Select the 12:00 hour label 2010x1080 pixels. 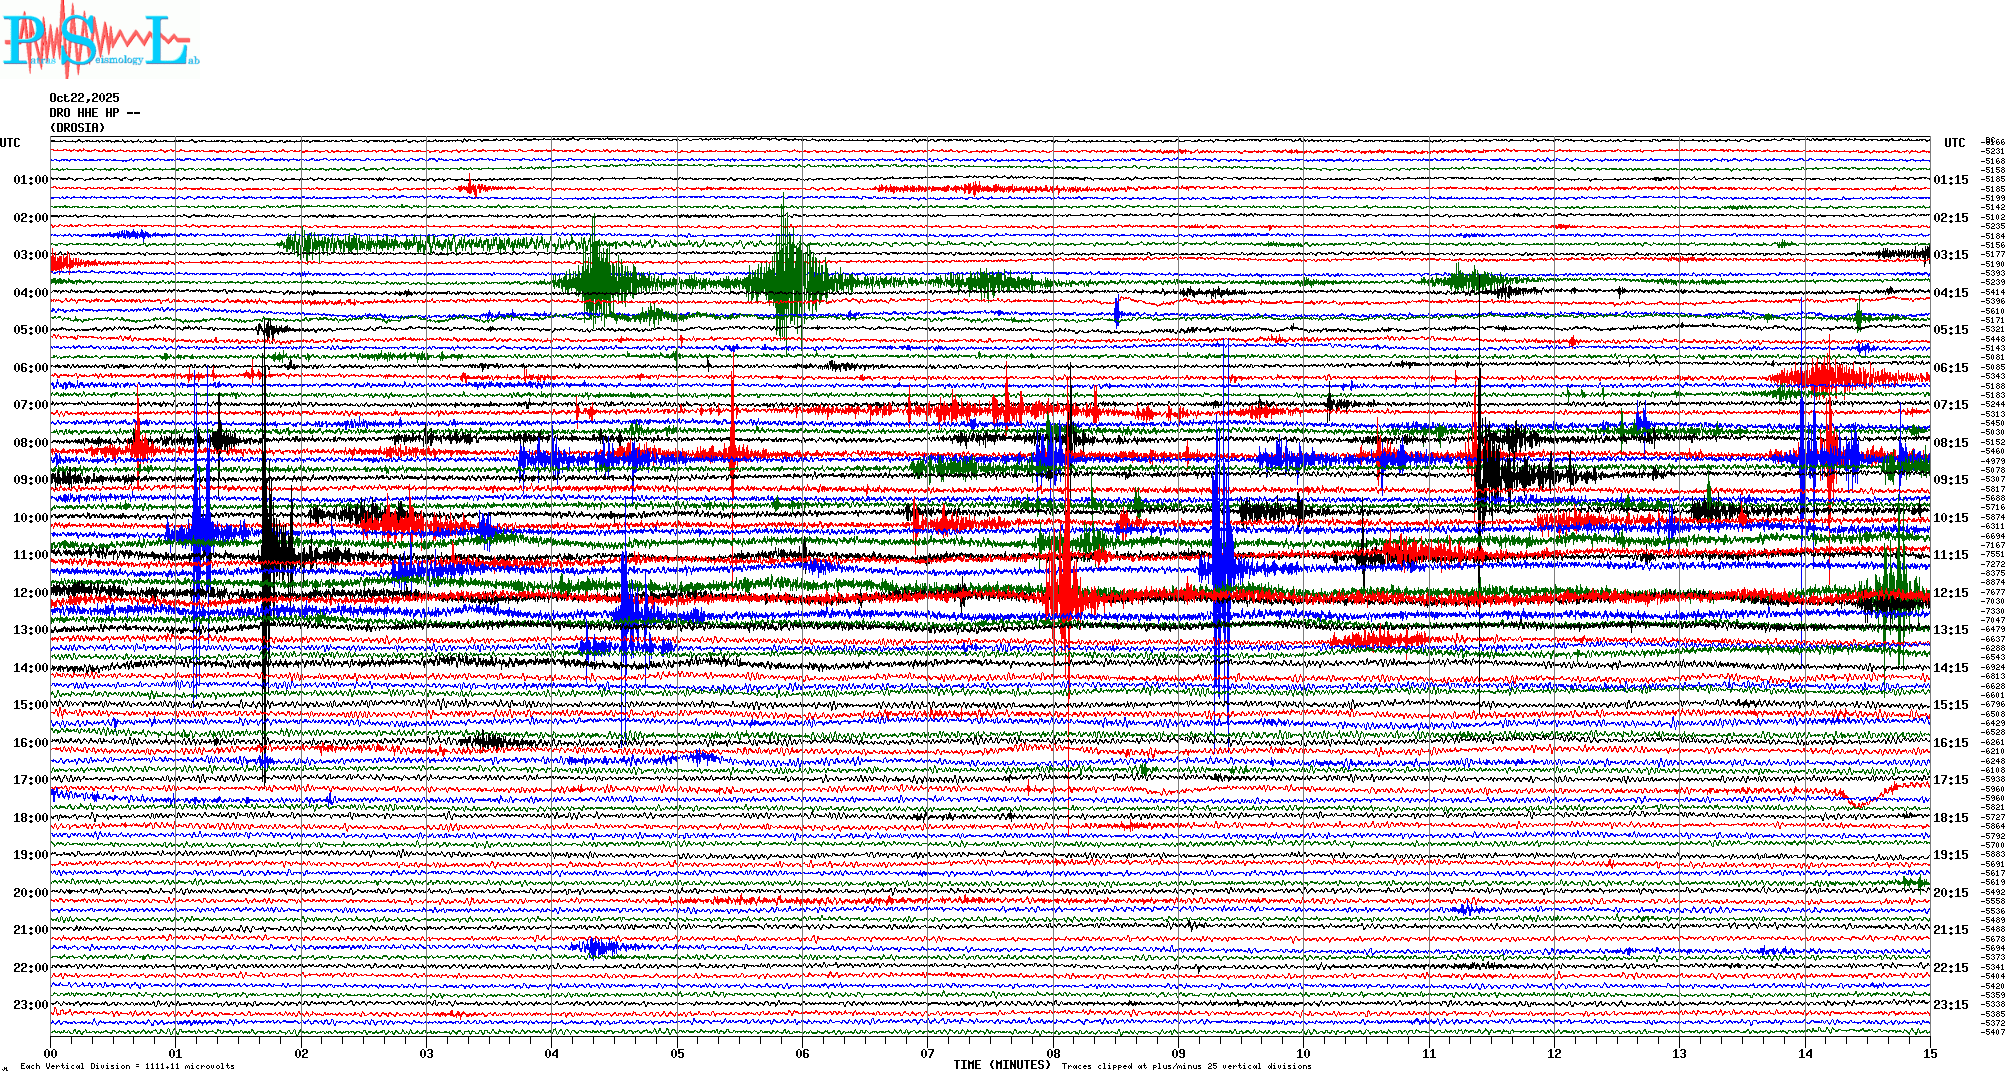(x=31, y=593)
